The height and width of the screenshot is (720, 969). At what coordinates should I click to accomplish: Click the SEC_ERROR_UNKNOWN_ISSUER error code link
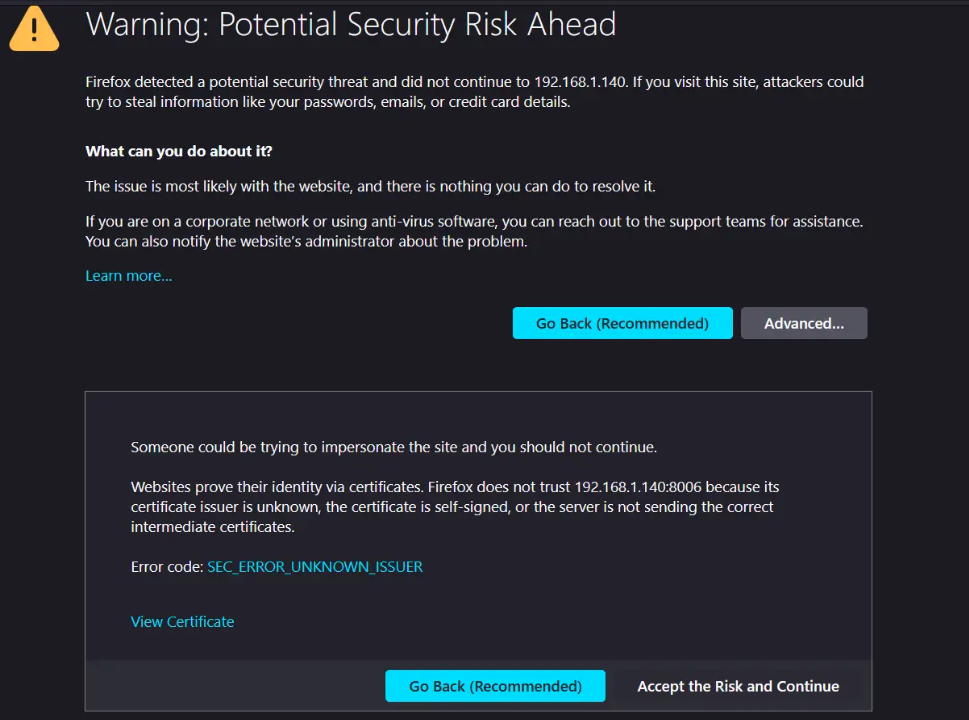tap(315, 567)
